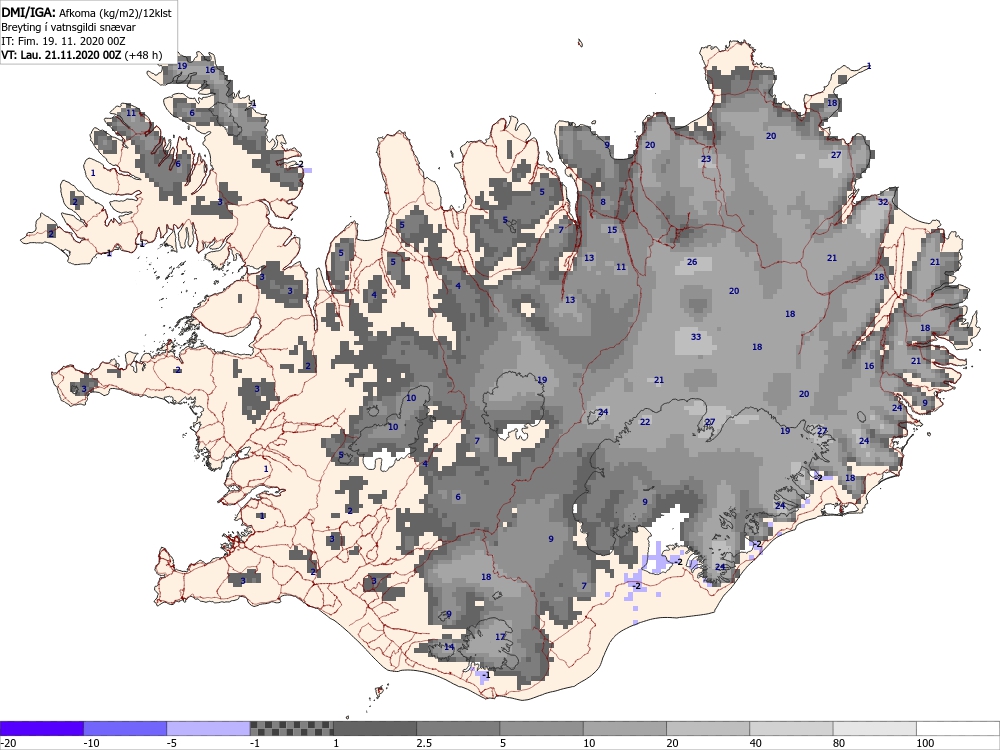Click the 10 to 20 legend swatch
Image resolution: width=1000 pixels, height=750 pixels.
(625, 728)
